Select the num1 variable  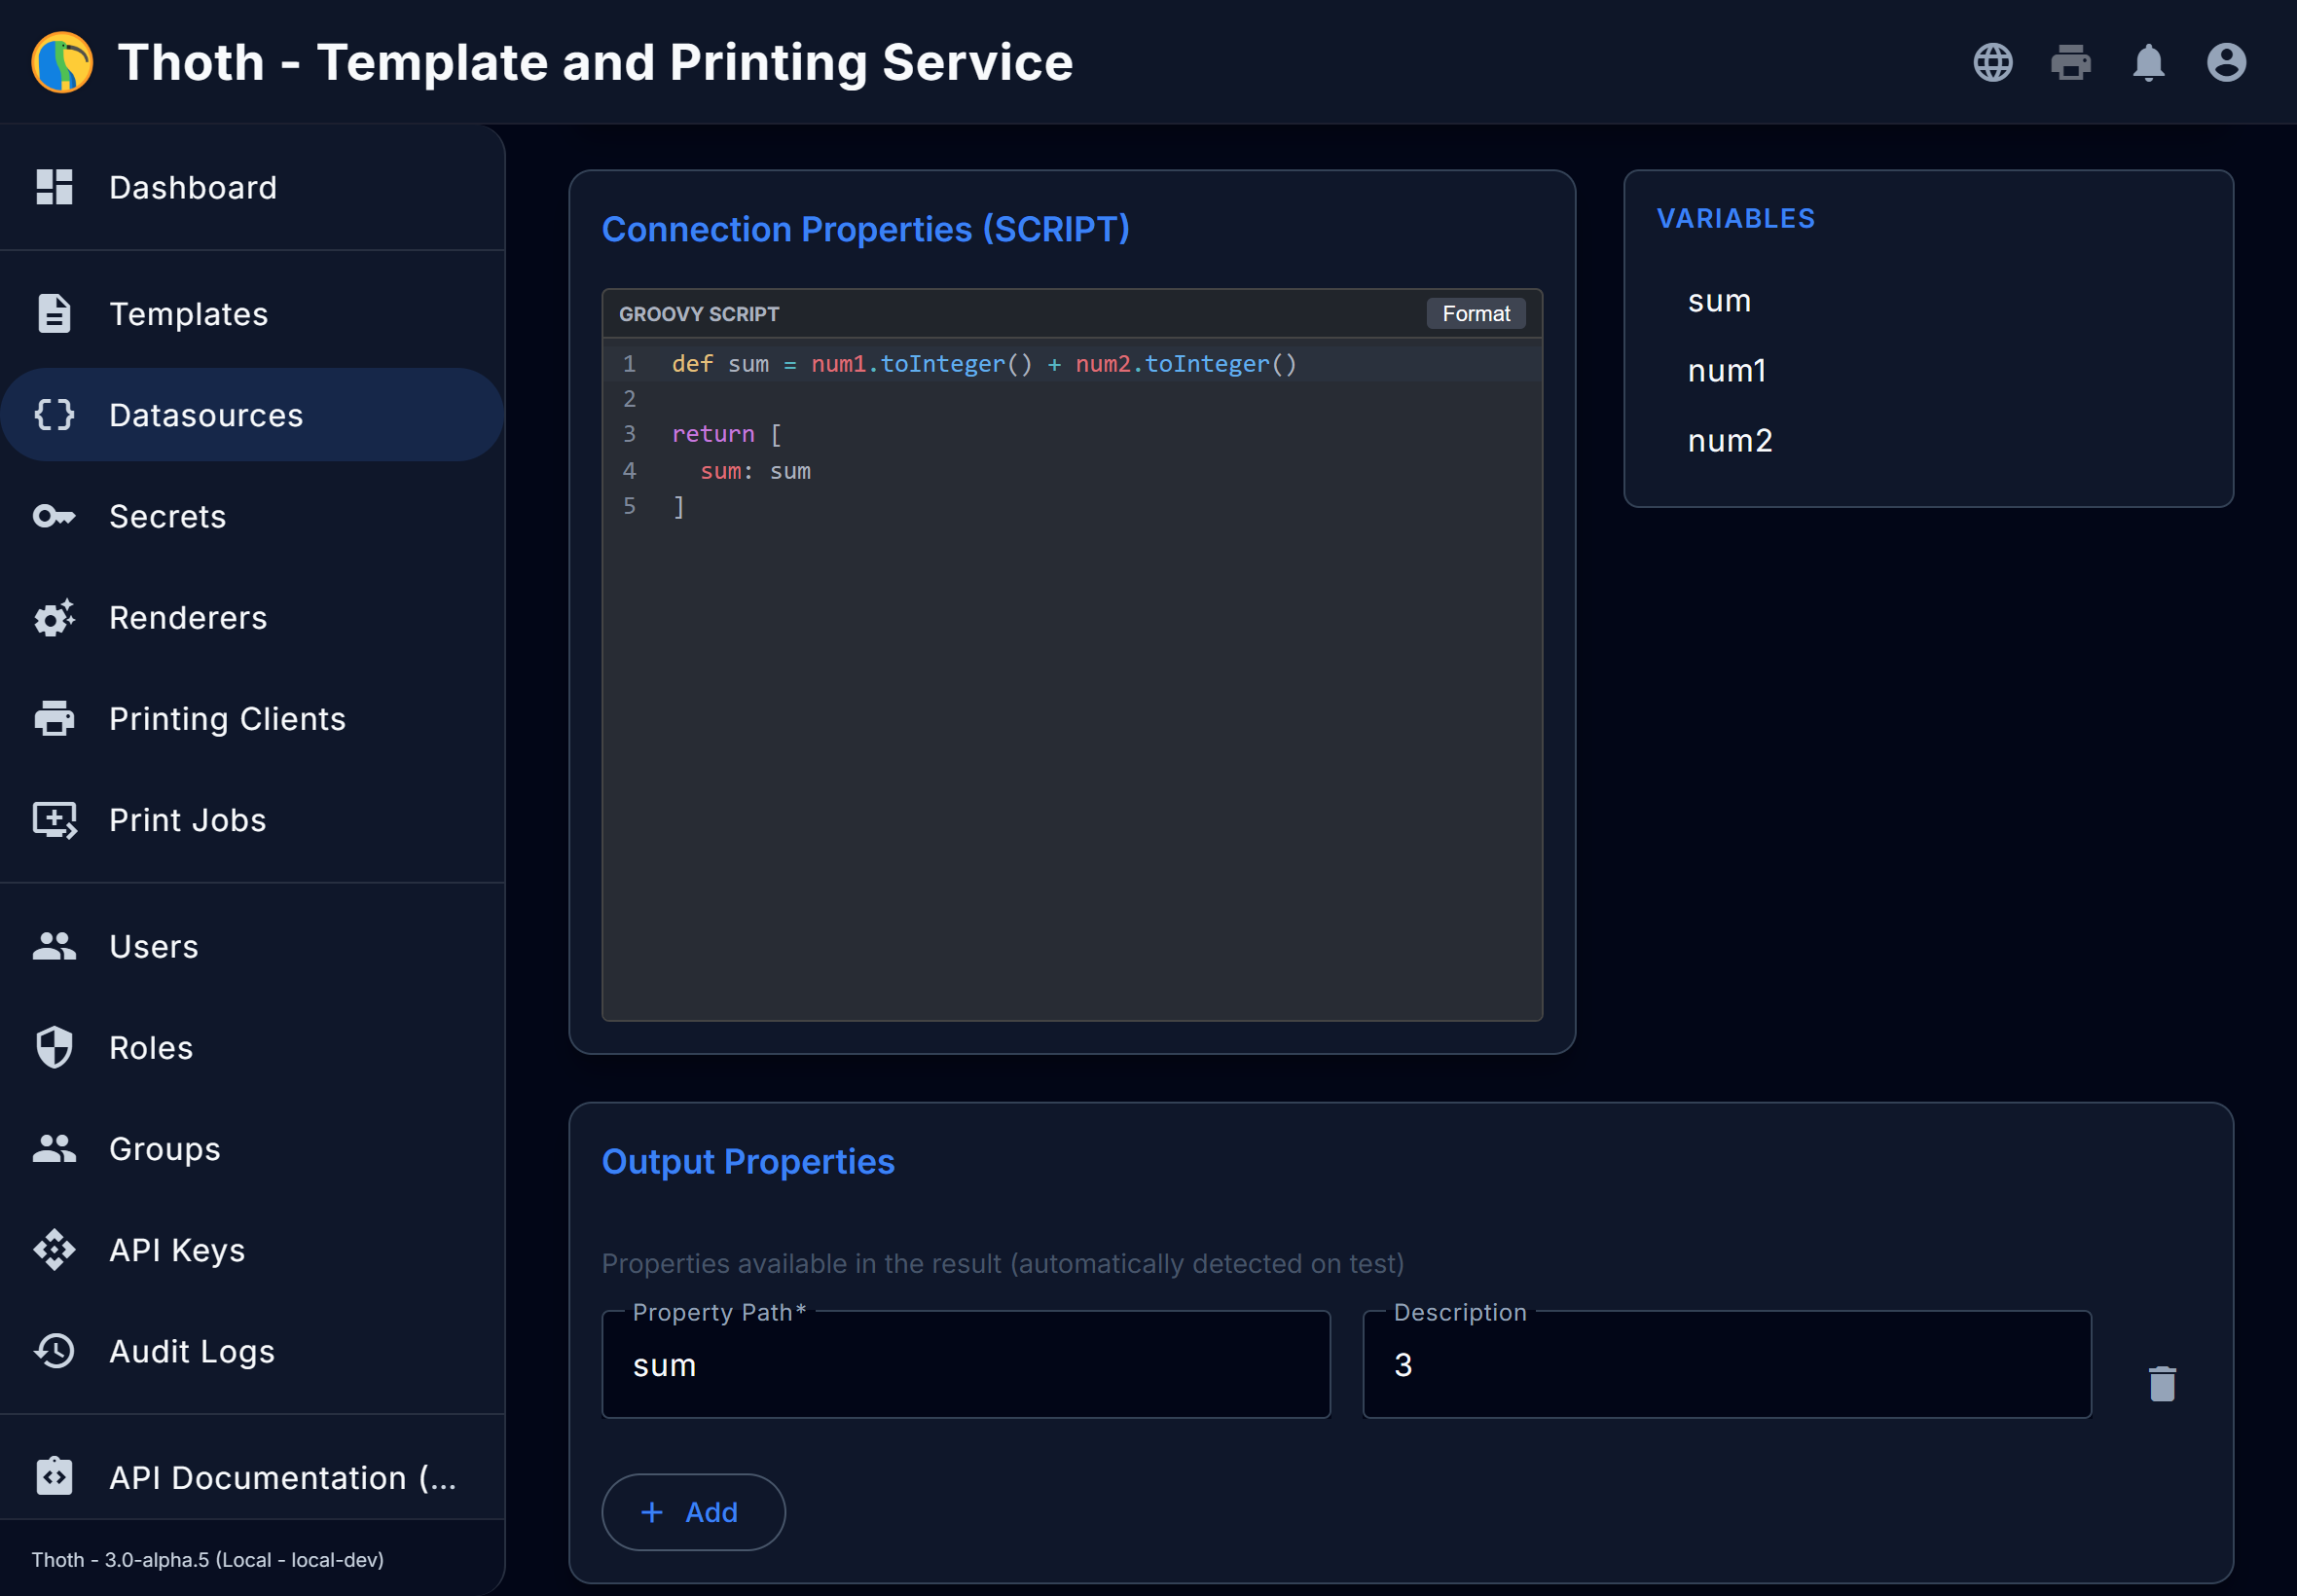(1726, 370)
